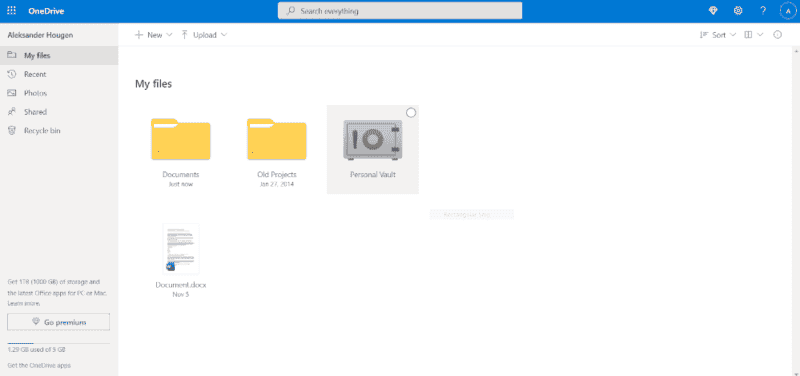Click the upload arrow icon

(x=185, y=35)
